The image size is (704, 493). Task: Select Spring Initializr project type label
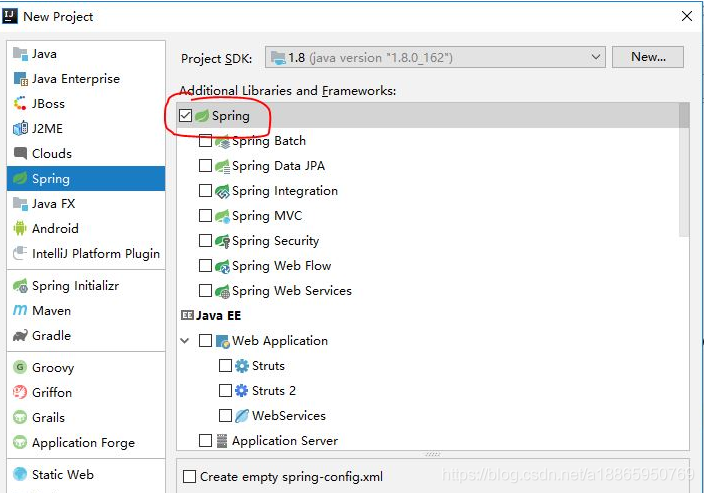[x=75, y=286]
